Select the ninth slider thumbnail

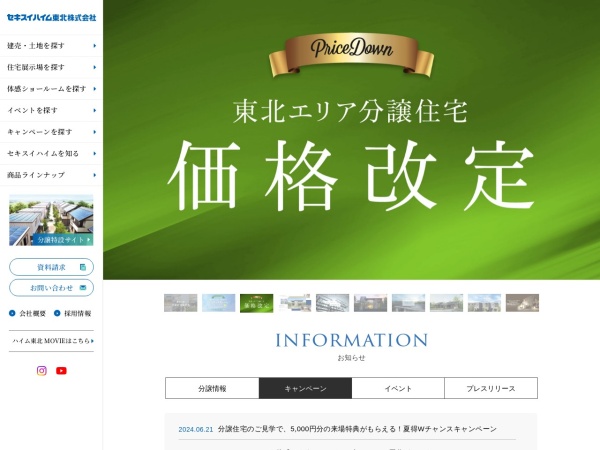coord(484,303)
